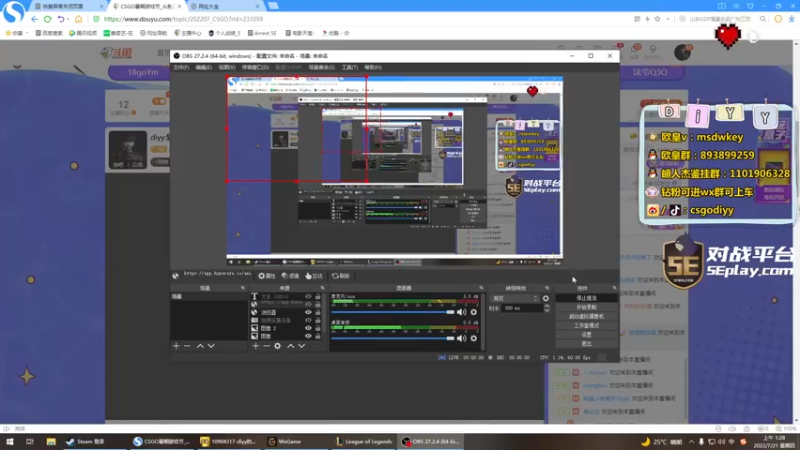The height and width of the screenshot is (450, 800).
Task: Open the Sogou browser logo menu
Action: 13,11
